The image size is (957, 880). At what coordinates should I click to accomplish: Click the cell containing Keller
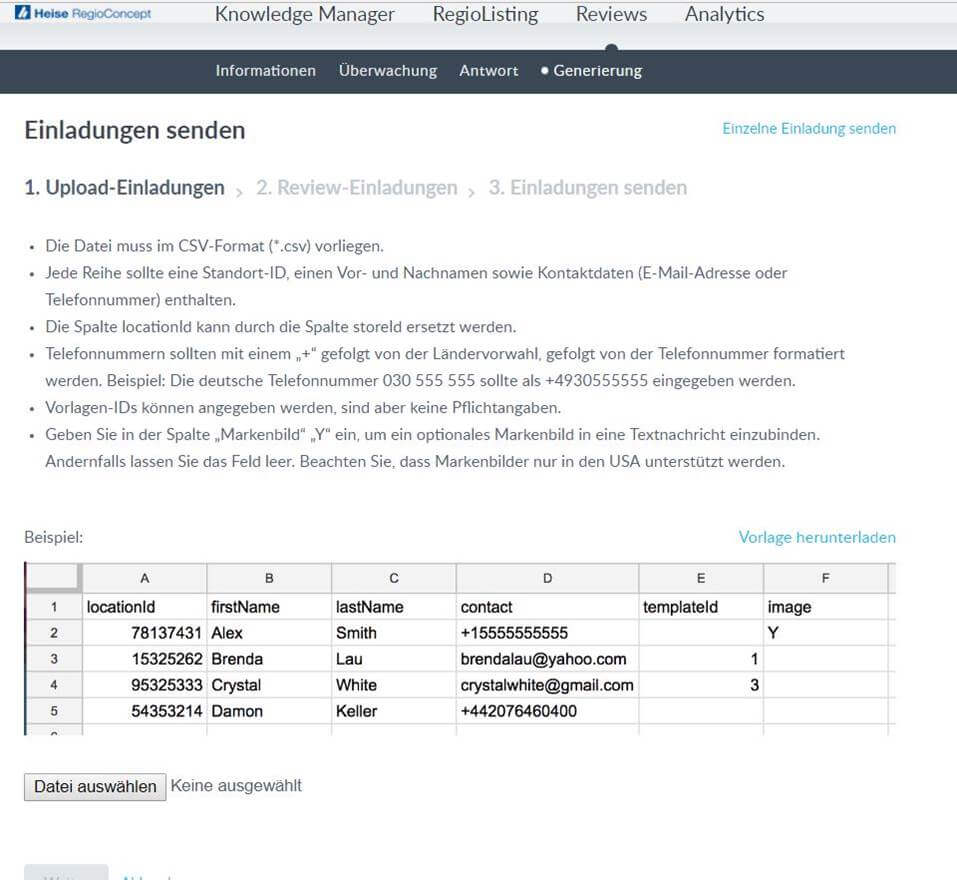pos(394,712)
